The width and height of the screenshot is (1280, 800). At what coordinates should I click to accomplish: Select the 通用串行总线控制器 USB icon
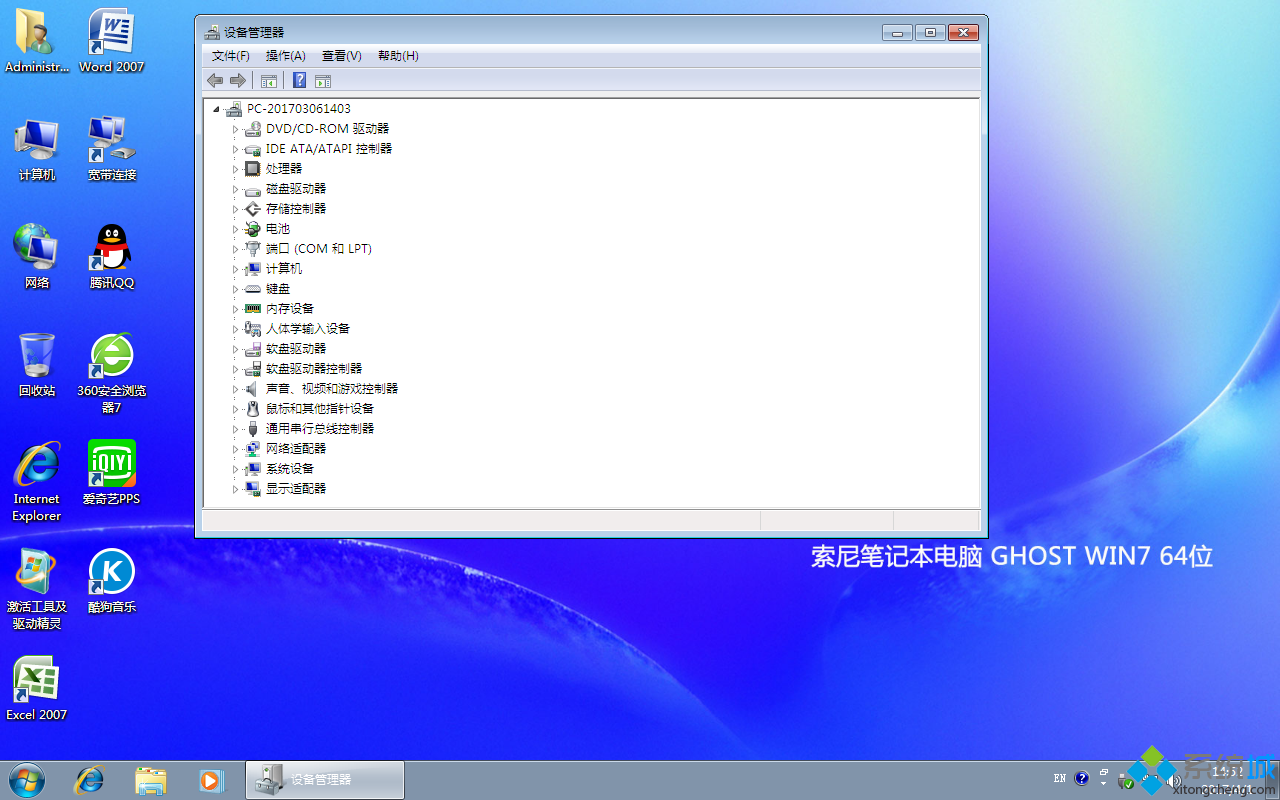pyautogui.click(x=253, y=429)
